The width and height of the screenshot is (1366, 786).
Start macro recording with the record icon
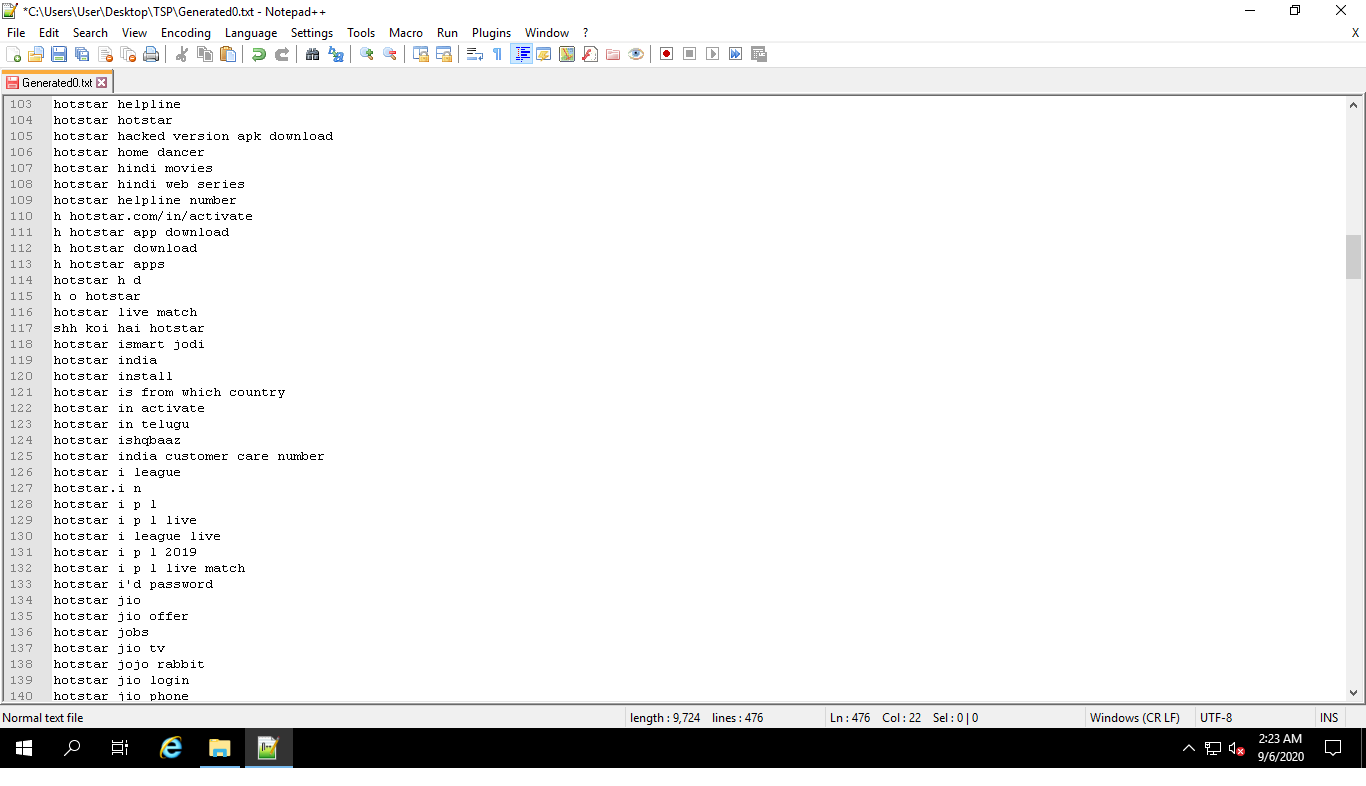(665, 54)
